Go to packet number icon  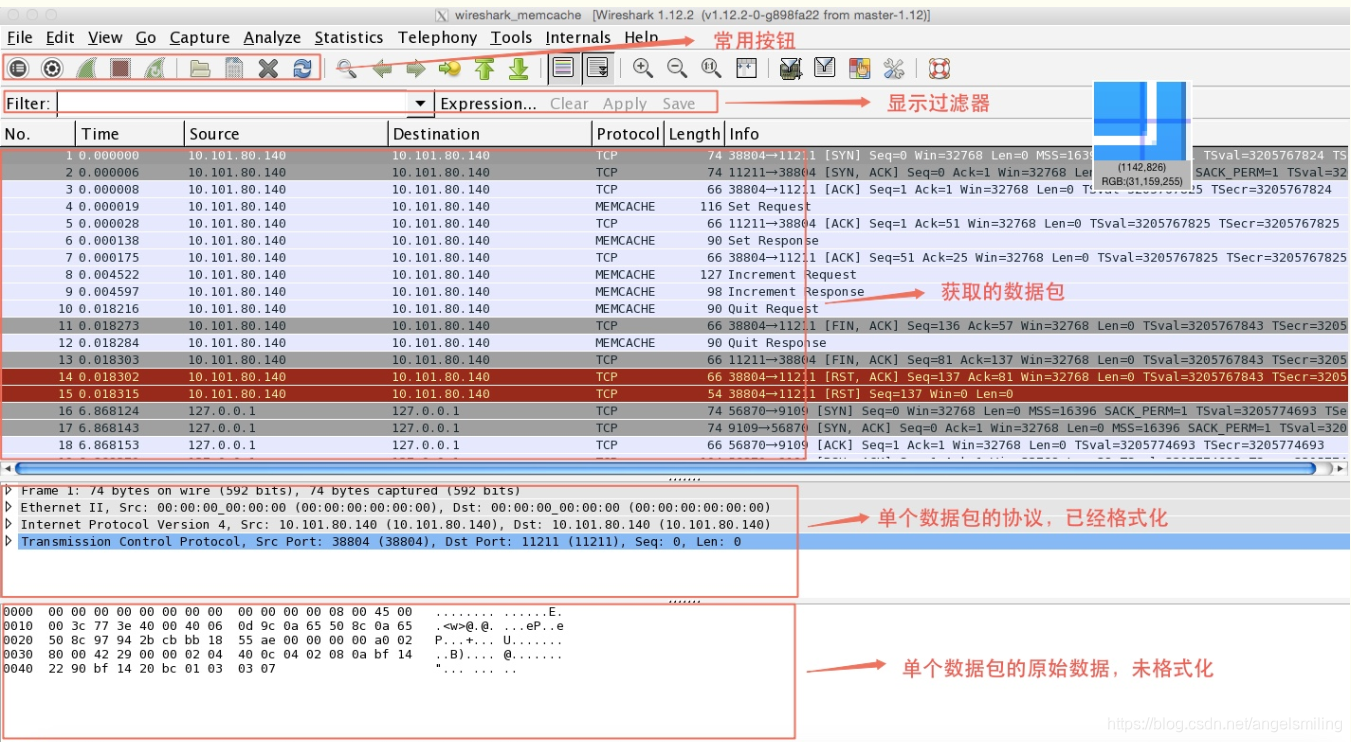click(x=450, y=69)
